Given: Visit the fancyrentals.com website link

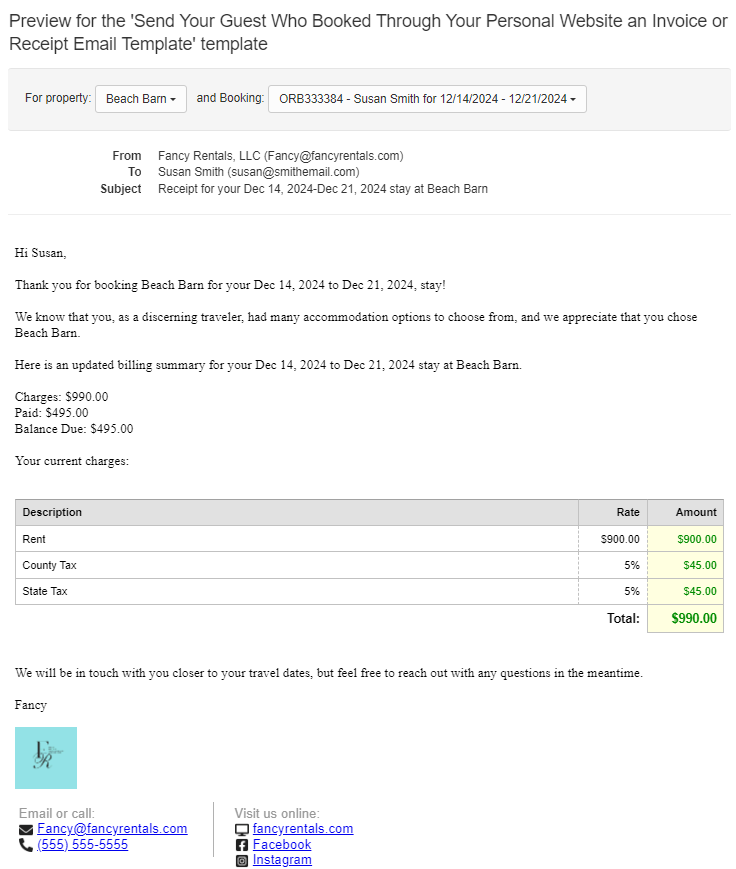Looking at the screenshot, I should 303,829.
